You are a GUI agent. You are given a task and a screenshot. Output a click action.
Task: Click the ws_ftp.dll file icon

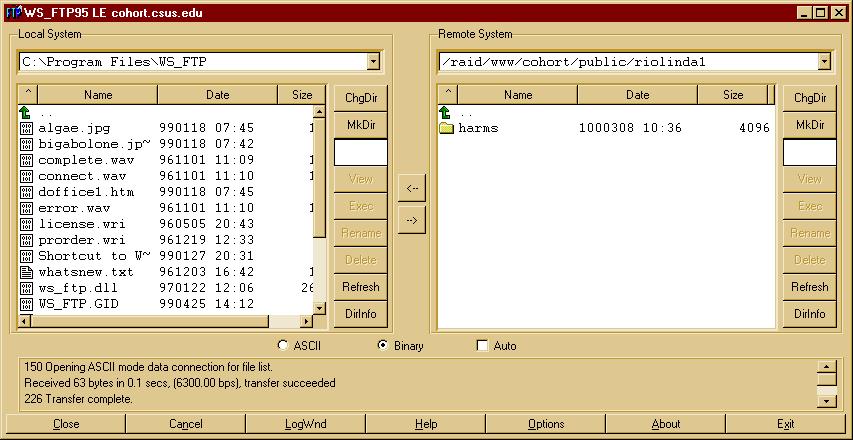pos(26,288)
